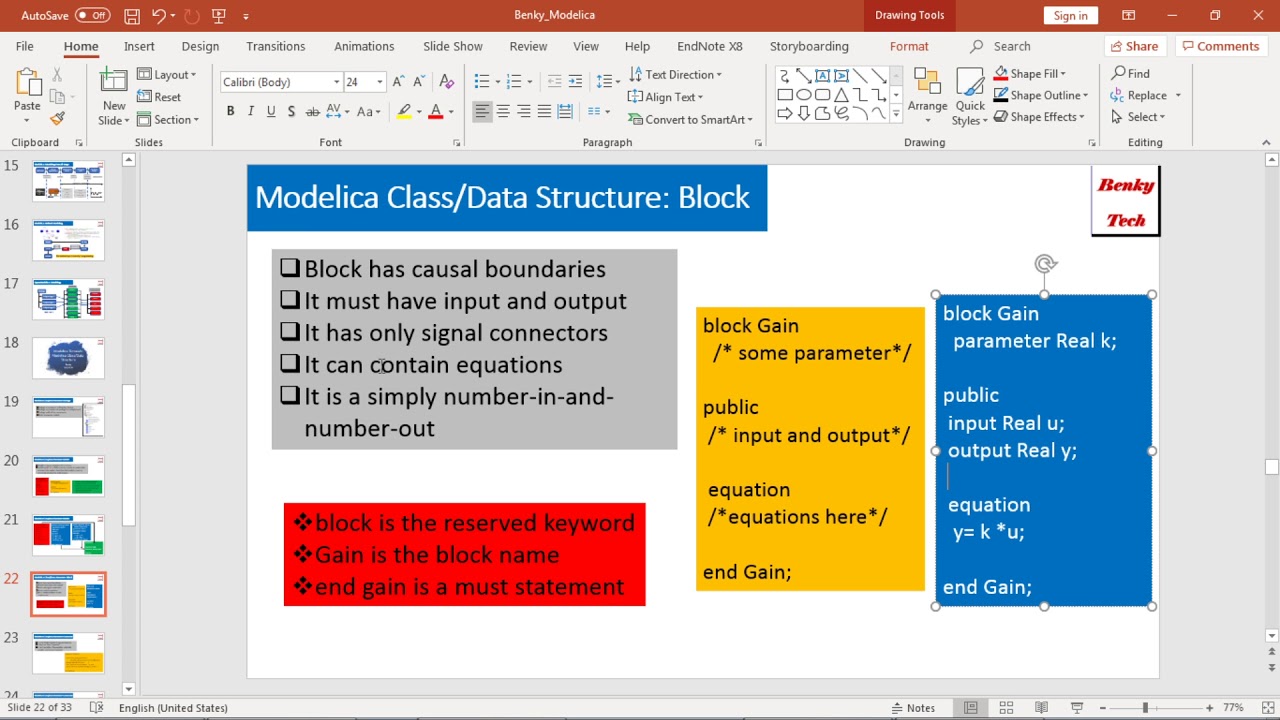Open Text Direction dropdown

click(x=675, y=75)
